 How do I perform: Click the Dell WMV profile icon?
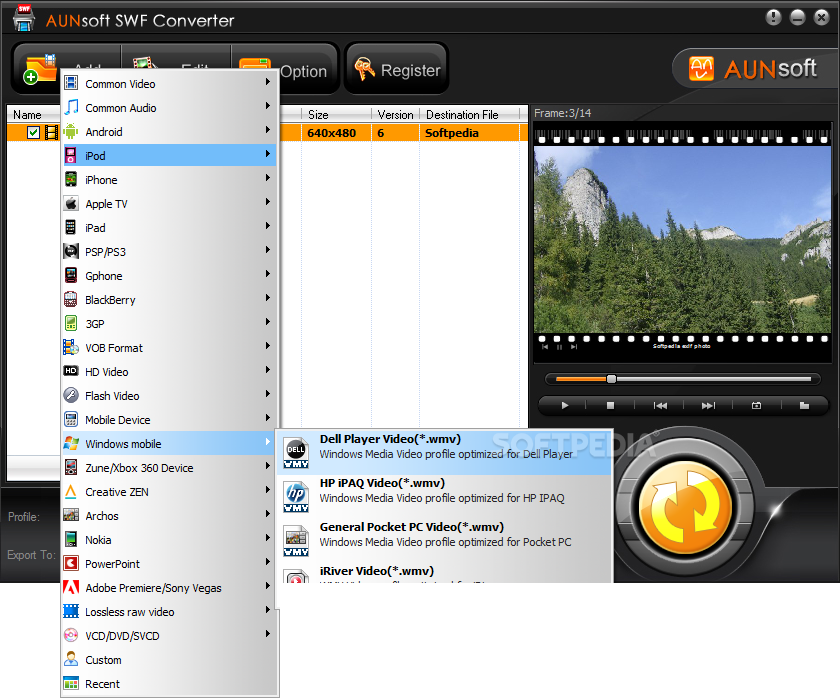tap(296, 453)
